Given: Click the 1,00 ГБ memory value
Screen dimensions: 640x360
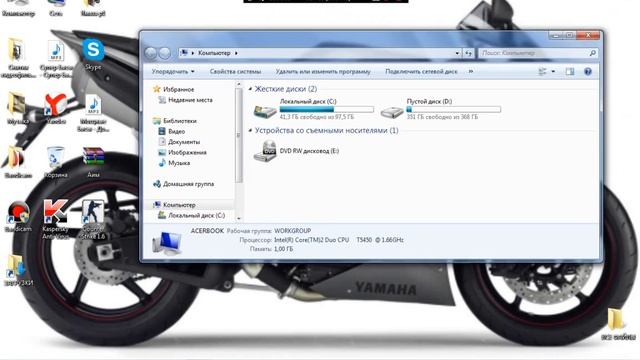Looking at the screenshot, I should [x=283, y=249].
